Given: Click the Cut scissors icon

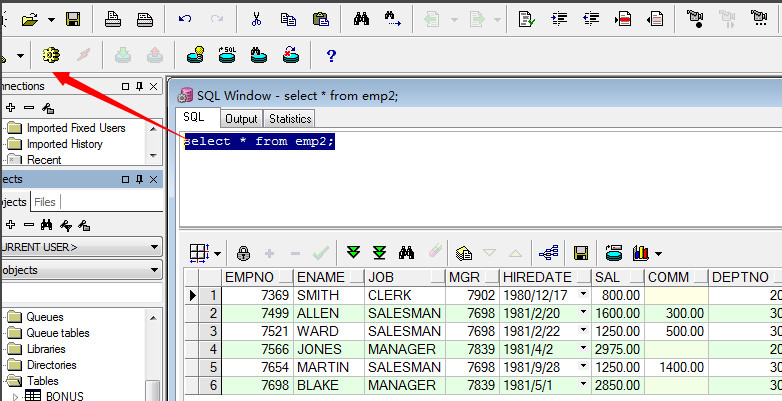Looking at the screenshot, I should 257,18.
